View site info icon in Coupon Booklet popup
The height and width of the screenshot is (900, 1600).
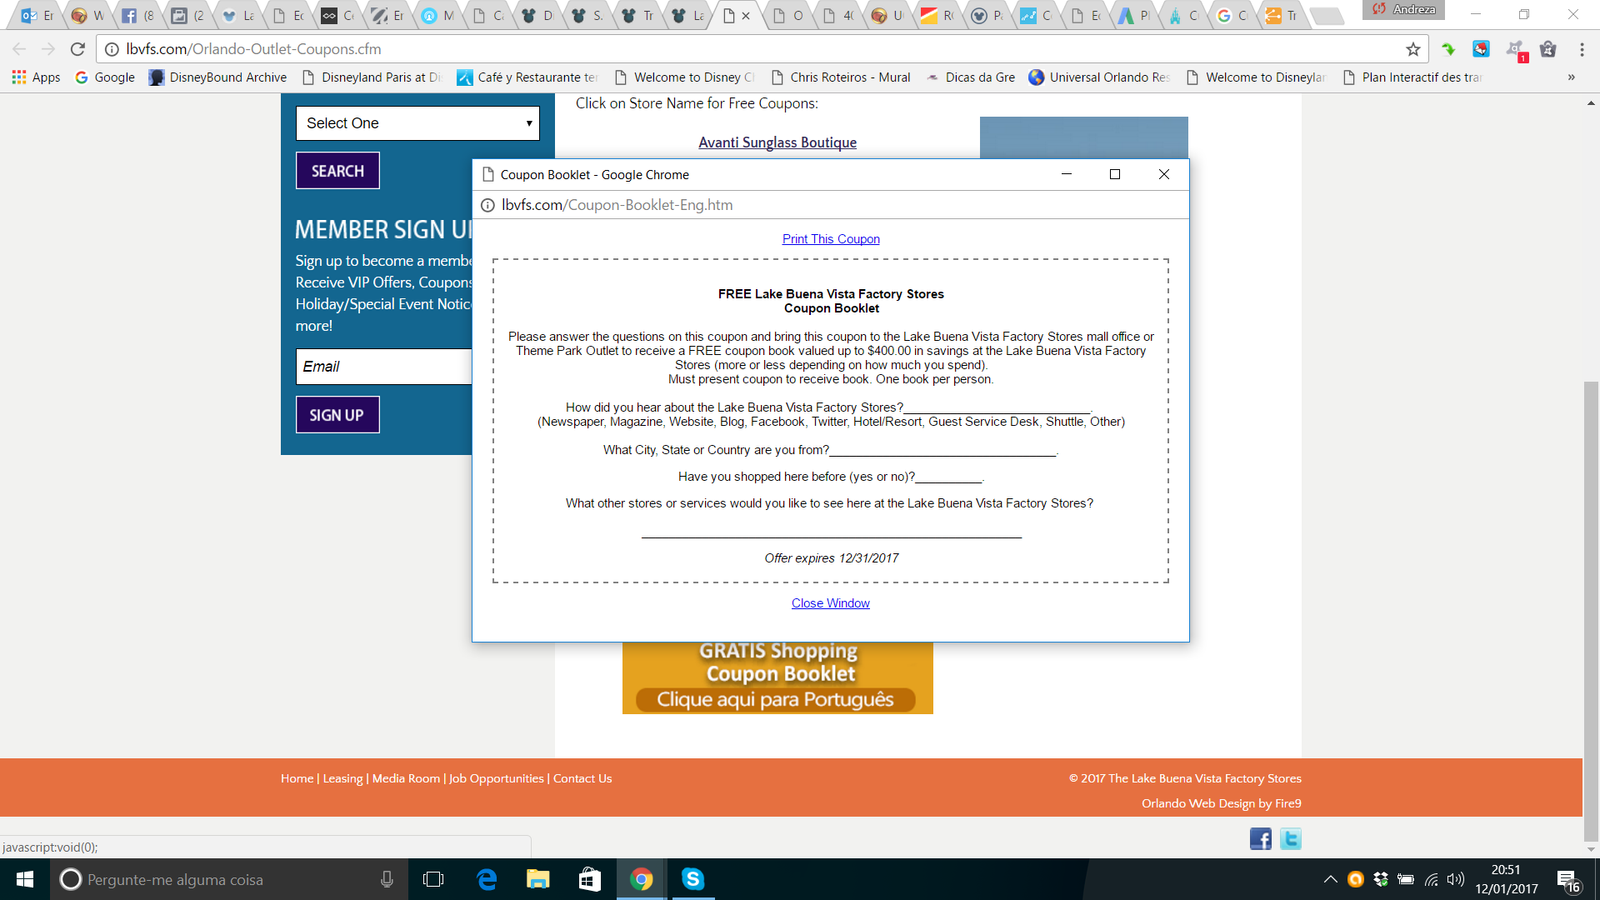[x=488, y=205]
